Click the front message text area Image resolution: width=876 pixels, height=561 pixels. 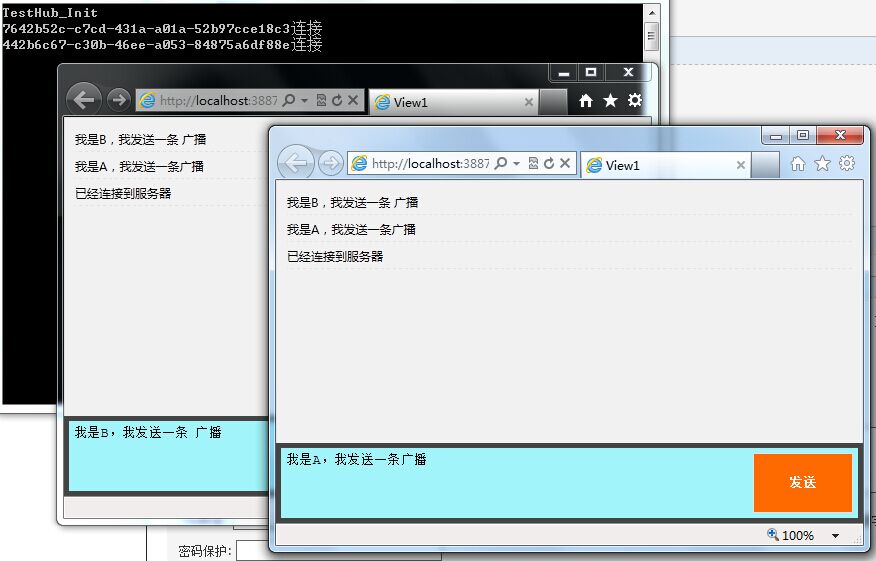515,483
